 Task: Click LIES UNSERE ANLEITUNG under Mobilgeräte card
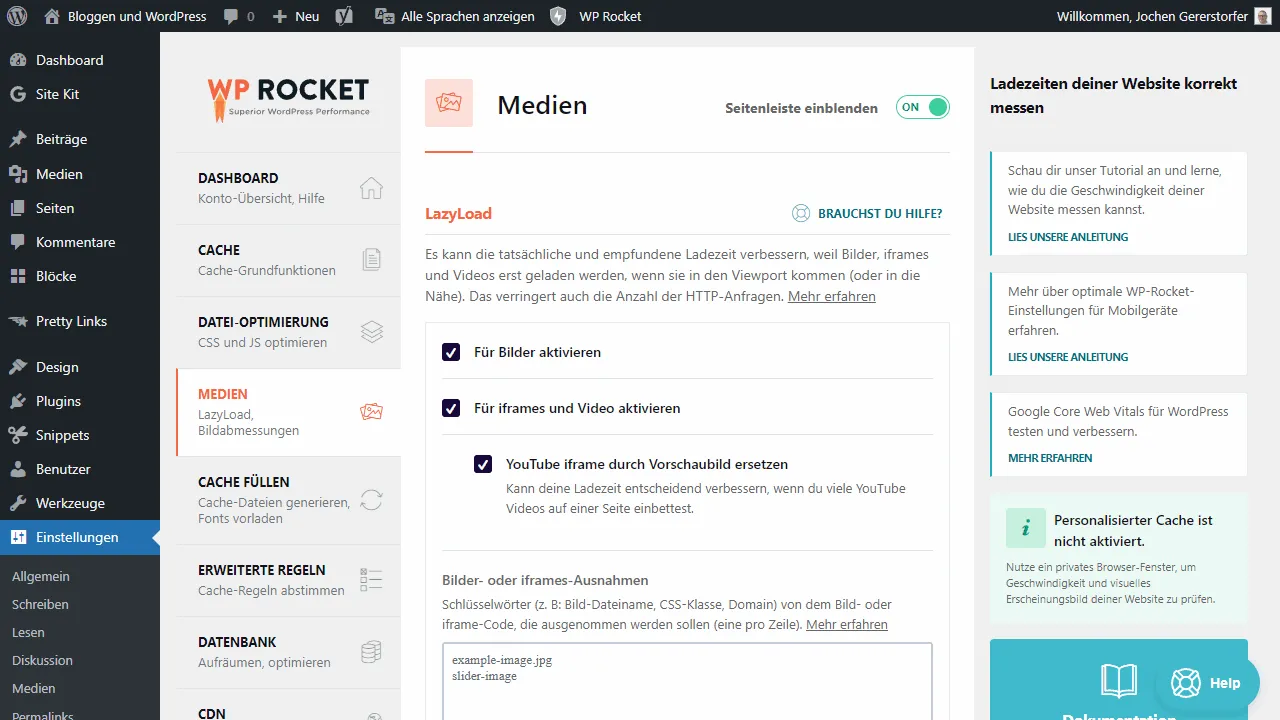point(1068,357)
